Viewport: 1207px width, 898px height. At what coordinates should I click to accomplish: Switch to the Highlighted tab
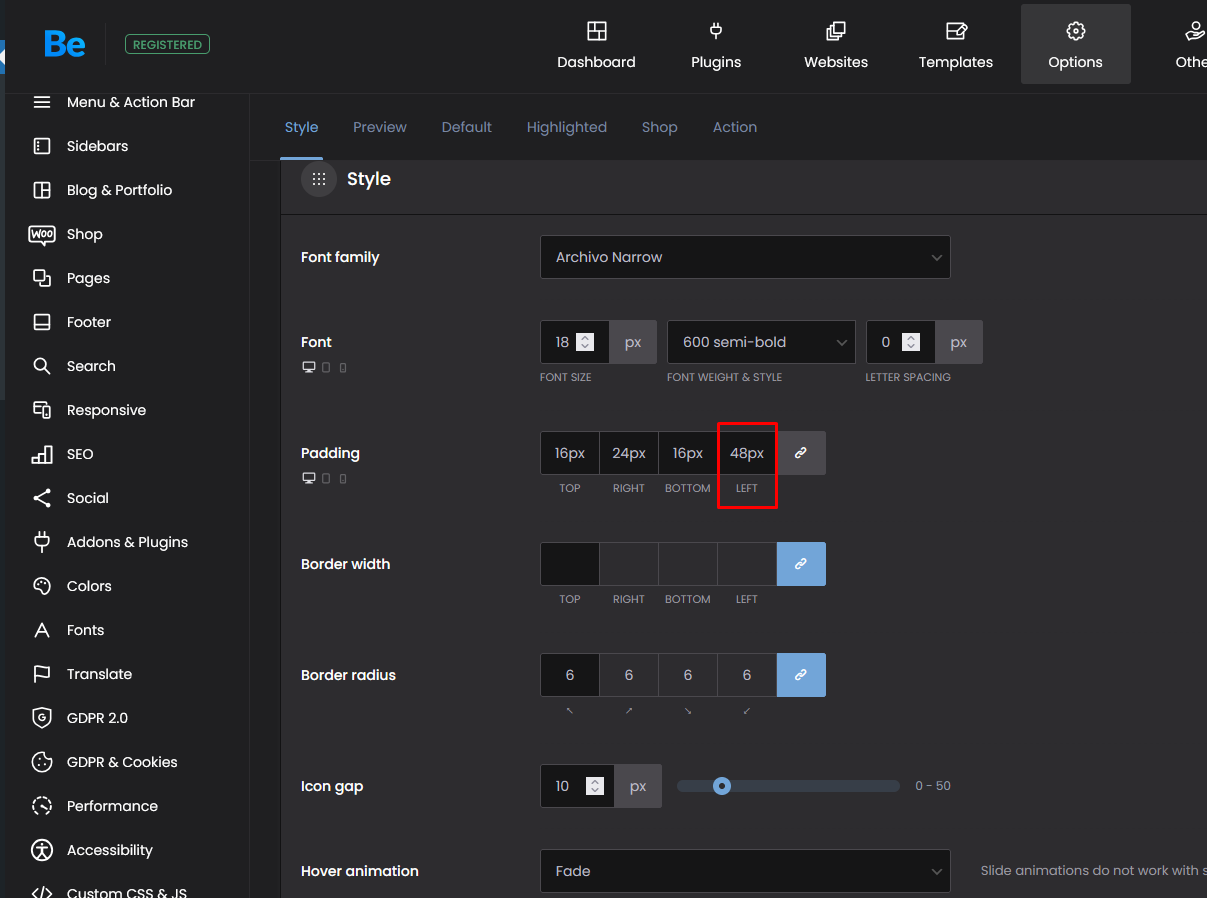pos(567,127)
